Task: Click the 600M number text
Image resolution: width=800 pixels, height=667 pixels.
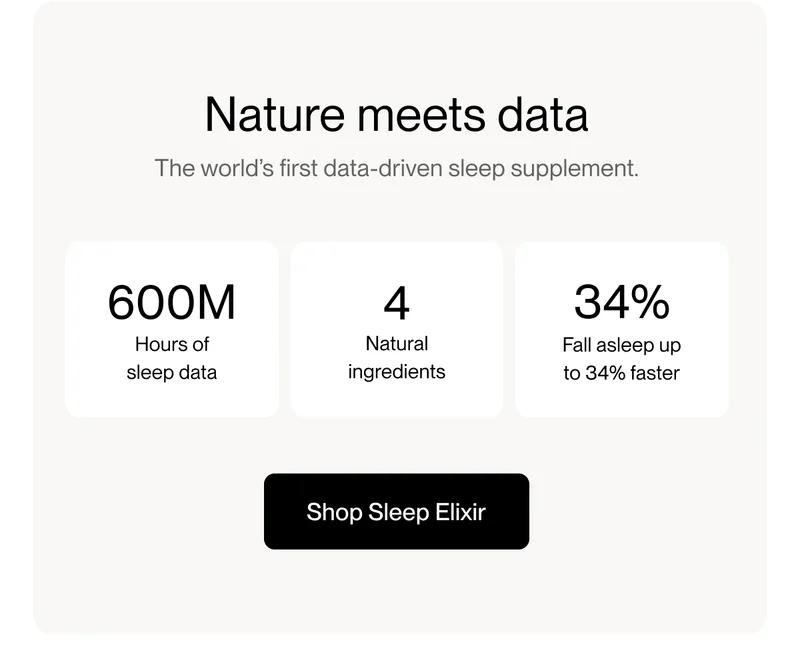Action: click(x=171, y=300)
